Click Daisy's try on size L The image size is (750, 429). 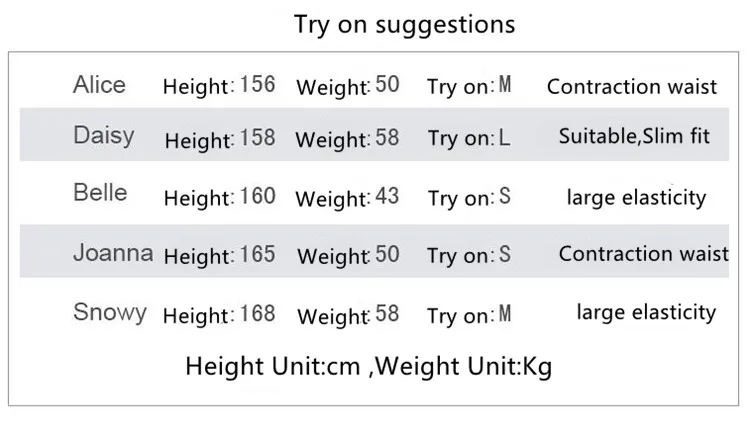pyautogui.click(x=504, y=138)
